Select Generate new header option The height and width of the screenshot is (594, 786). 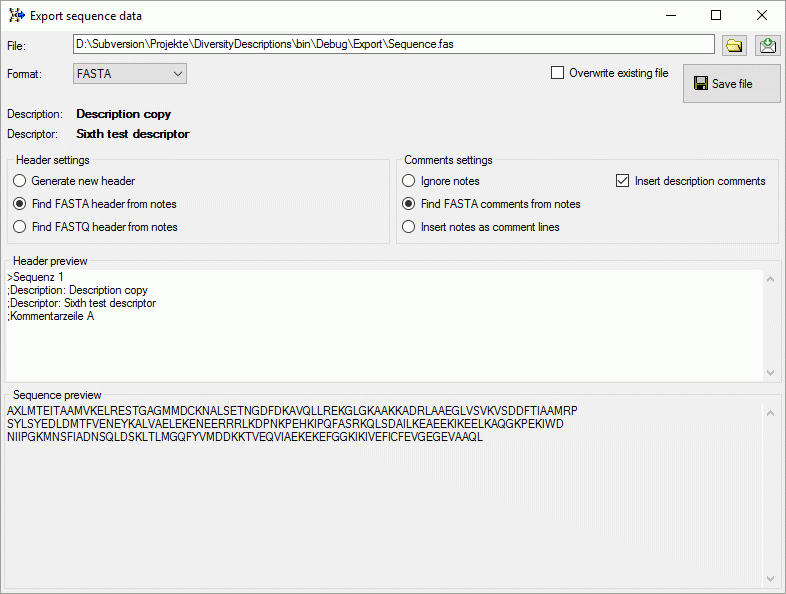coord(20,181)
